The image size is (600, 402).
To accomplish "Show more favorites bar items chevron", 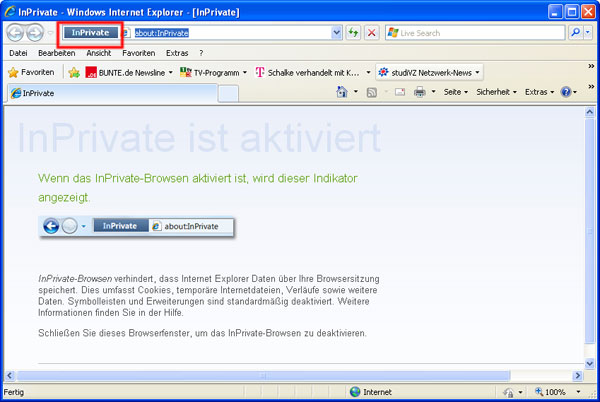I will point(591,67).
